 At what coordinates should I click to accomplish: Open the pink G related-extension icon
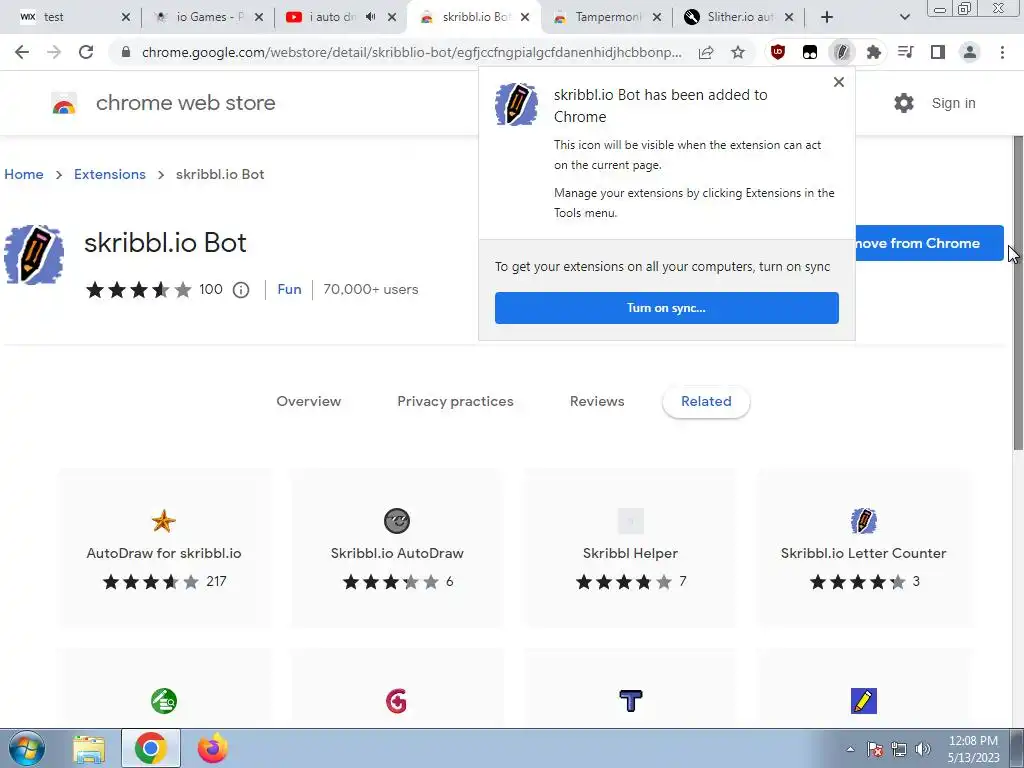(x=396, y=701)
